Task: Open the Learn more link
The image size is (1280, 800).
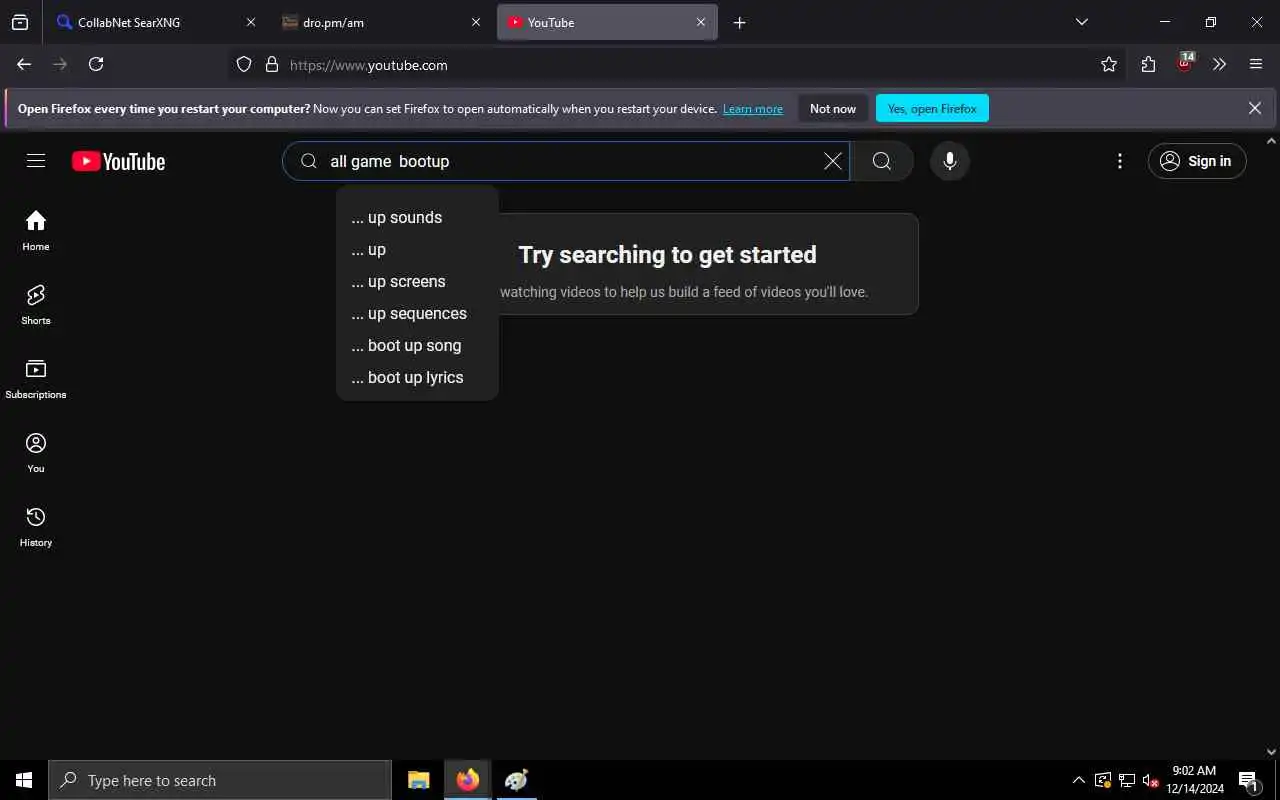Action: (x=753, y=109)
